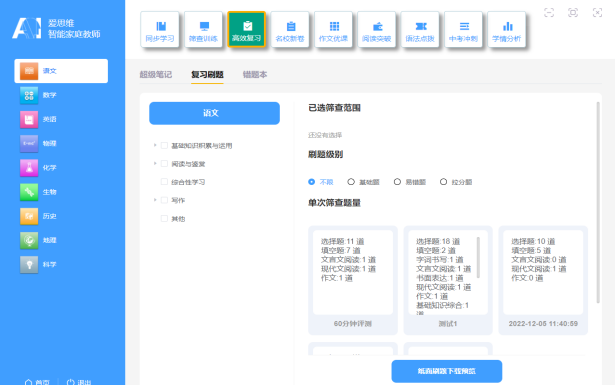Check the 综合性学习 checkbox
616x386 pixels.
tap(164, 182)
